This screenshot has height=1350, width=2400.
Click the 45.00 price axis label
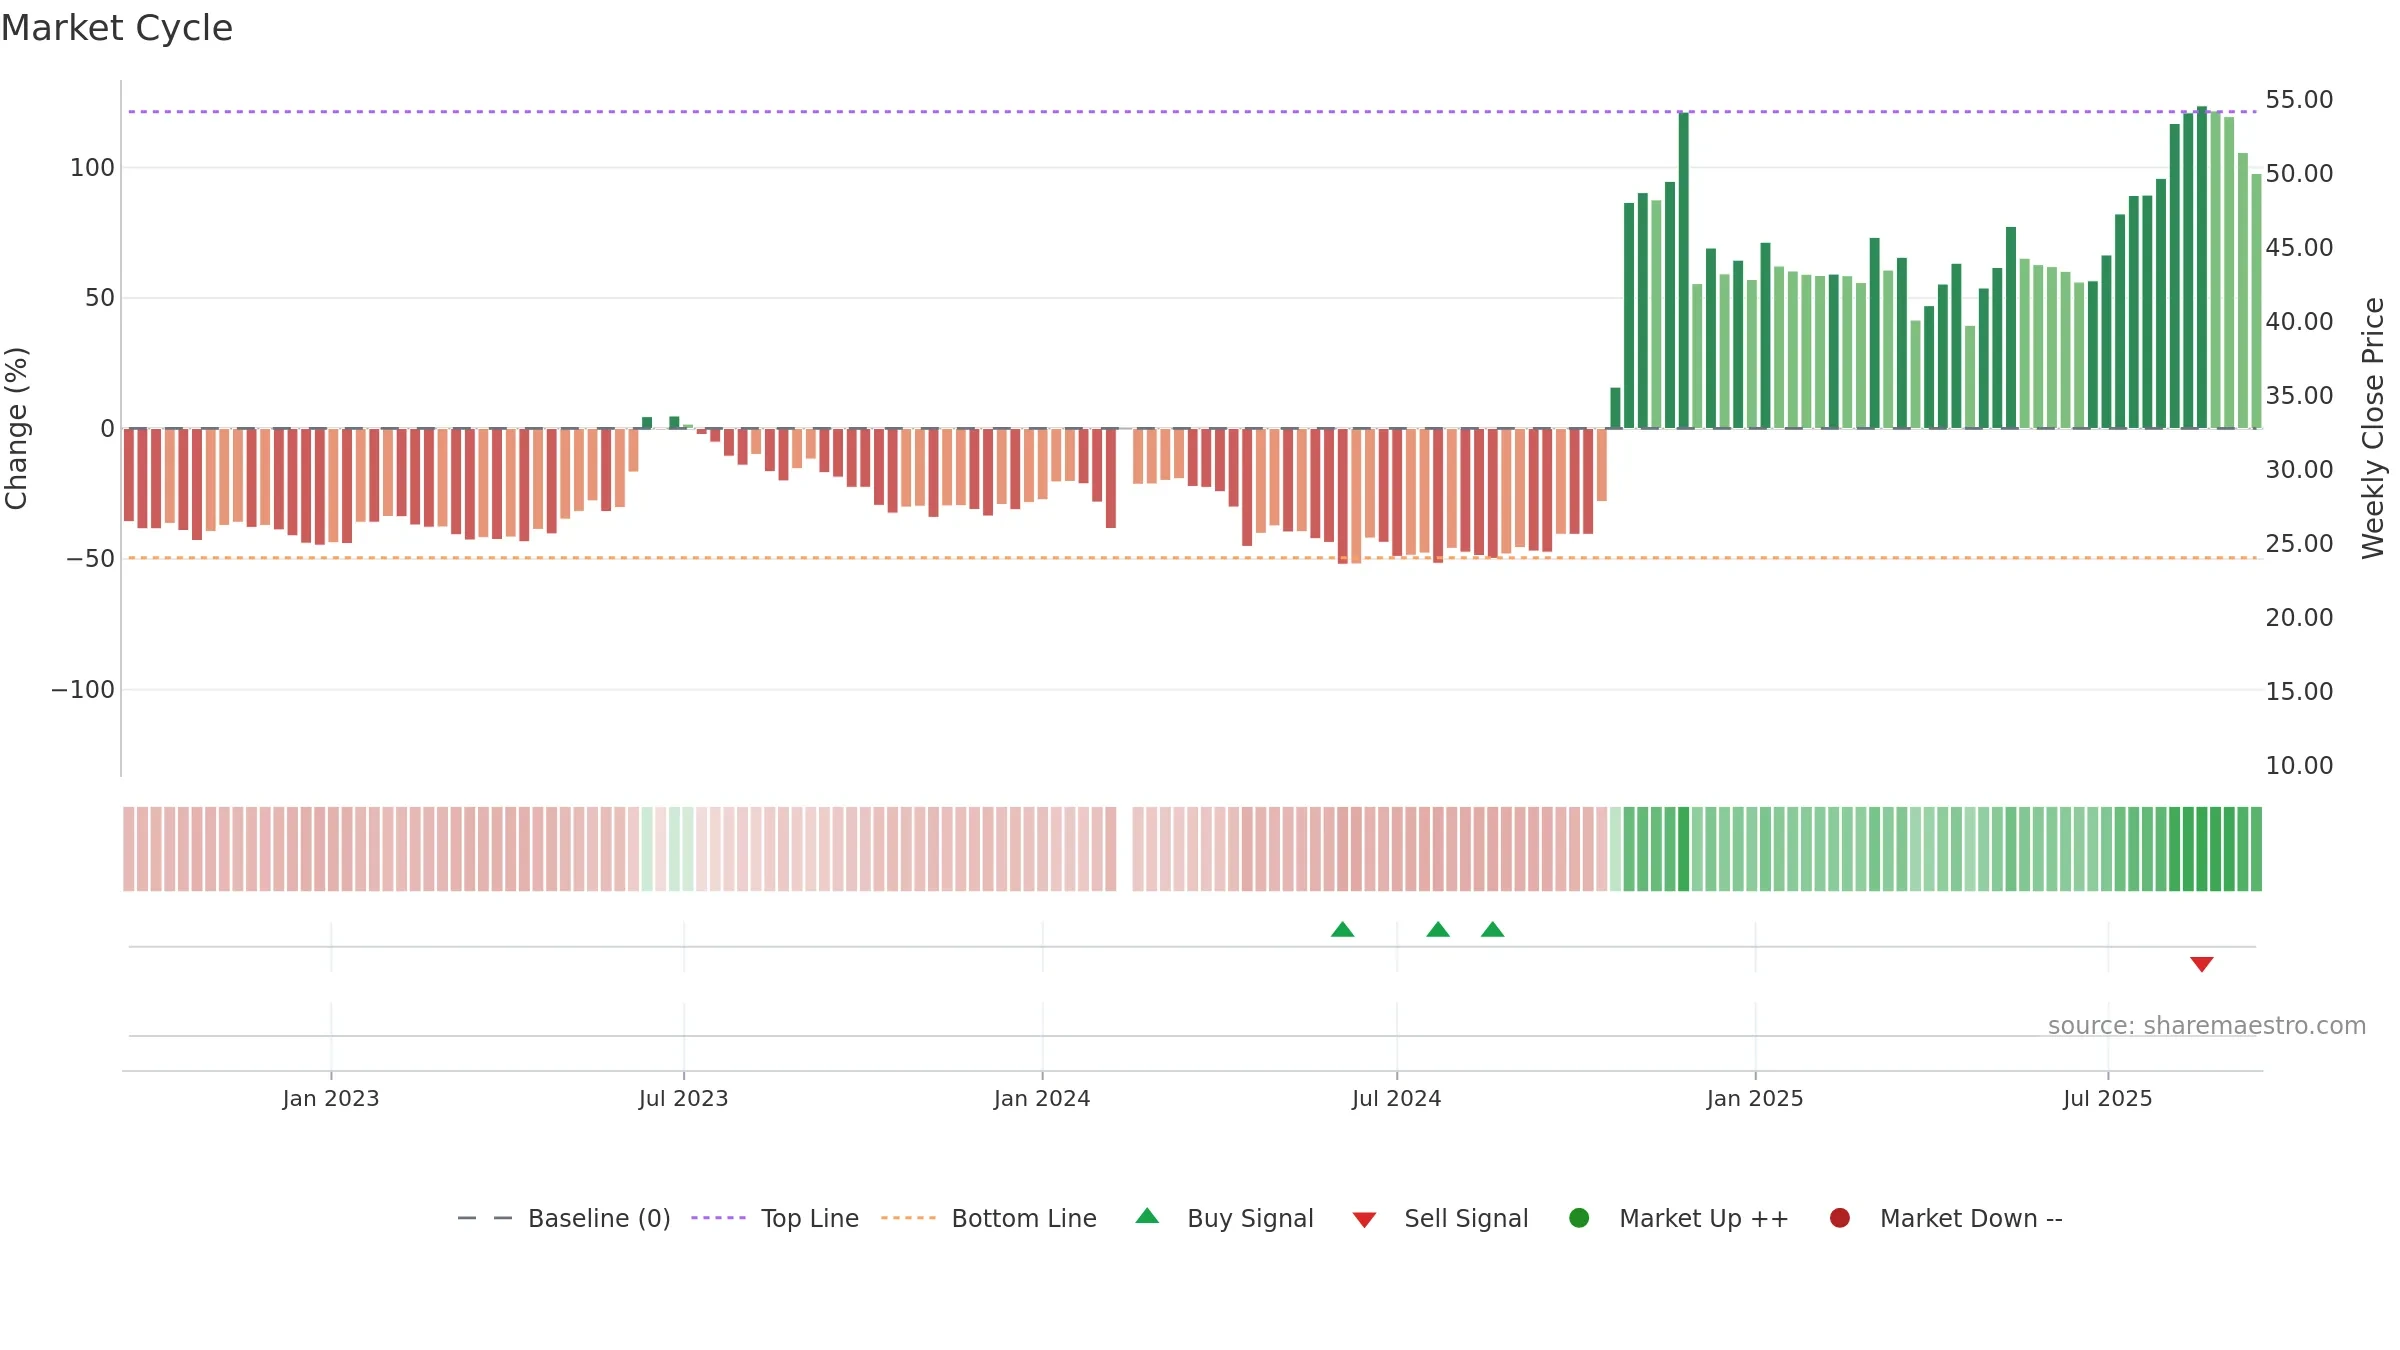coord(2299,248)
